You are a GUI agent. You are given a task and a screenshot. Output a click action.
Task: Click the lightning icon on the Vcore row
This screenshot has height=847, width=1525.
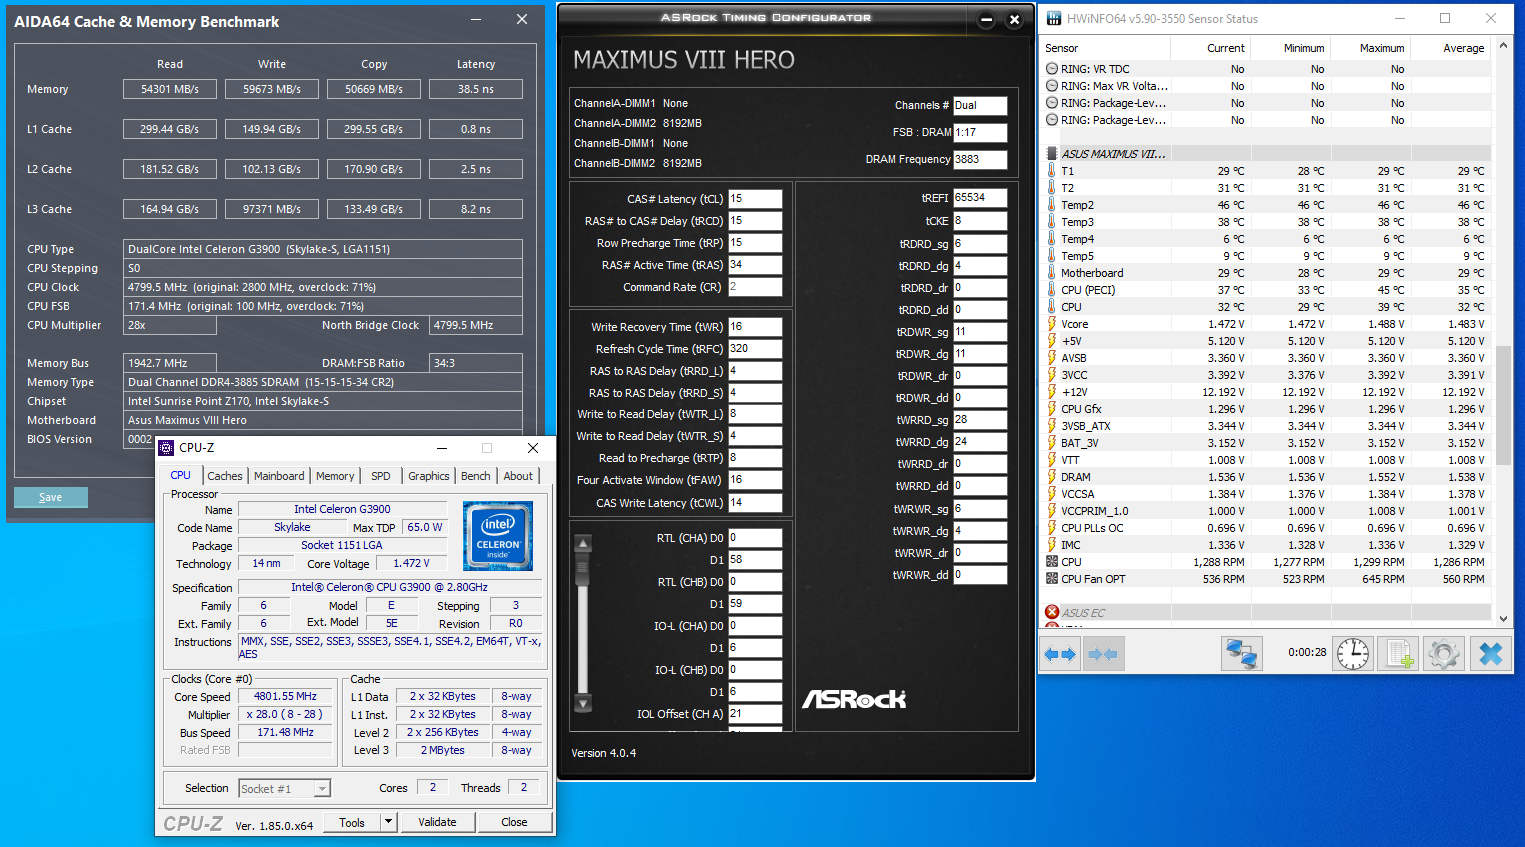(x=1052, y=324)
